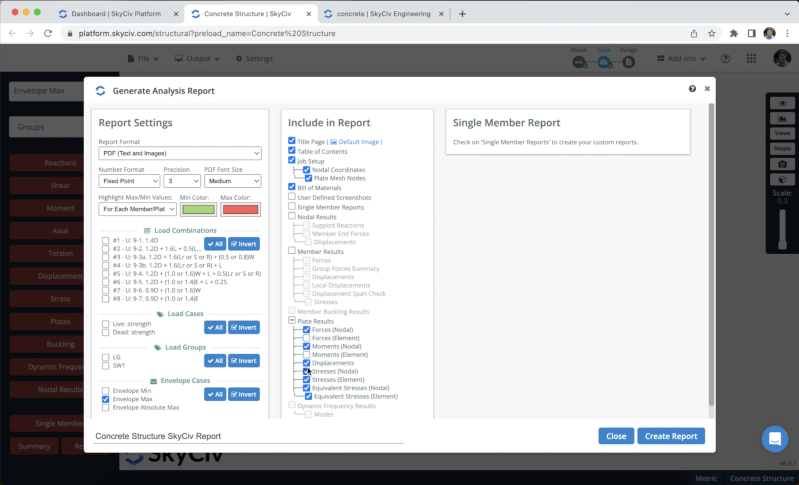This screenshot has height=485, width=799.
Task: Open browser tab list chevron
Action: 787,14
